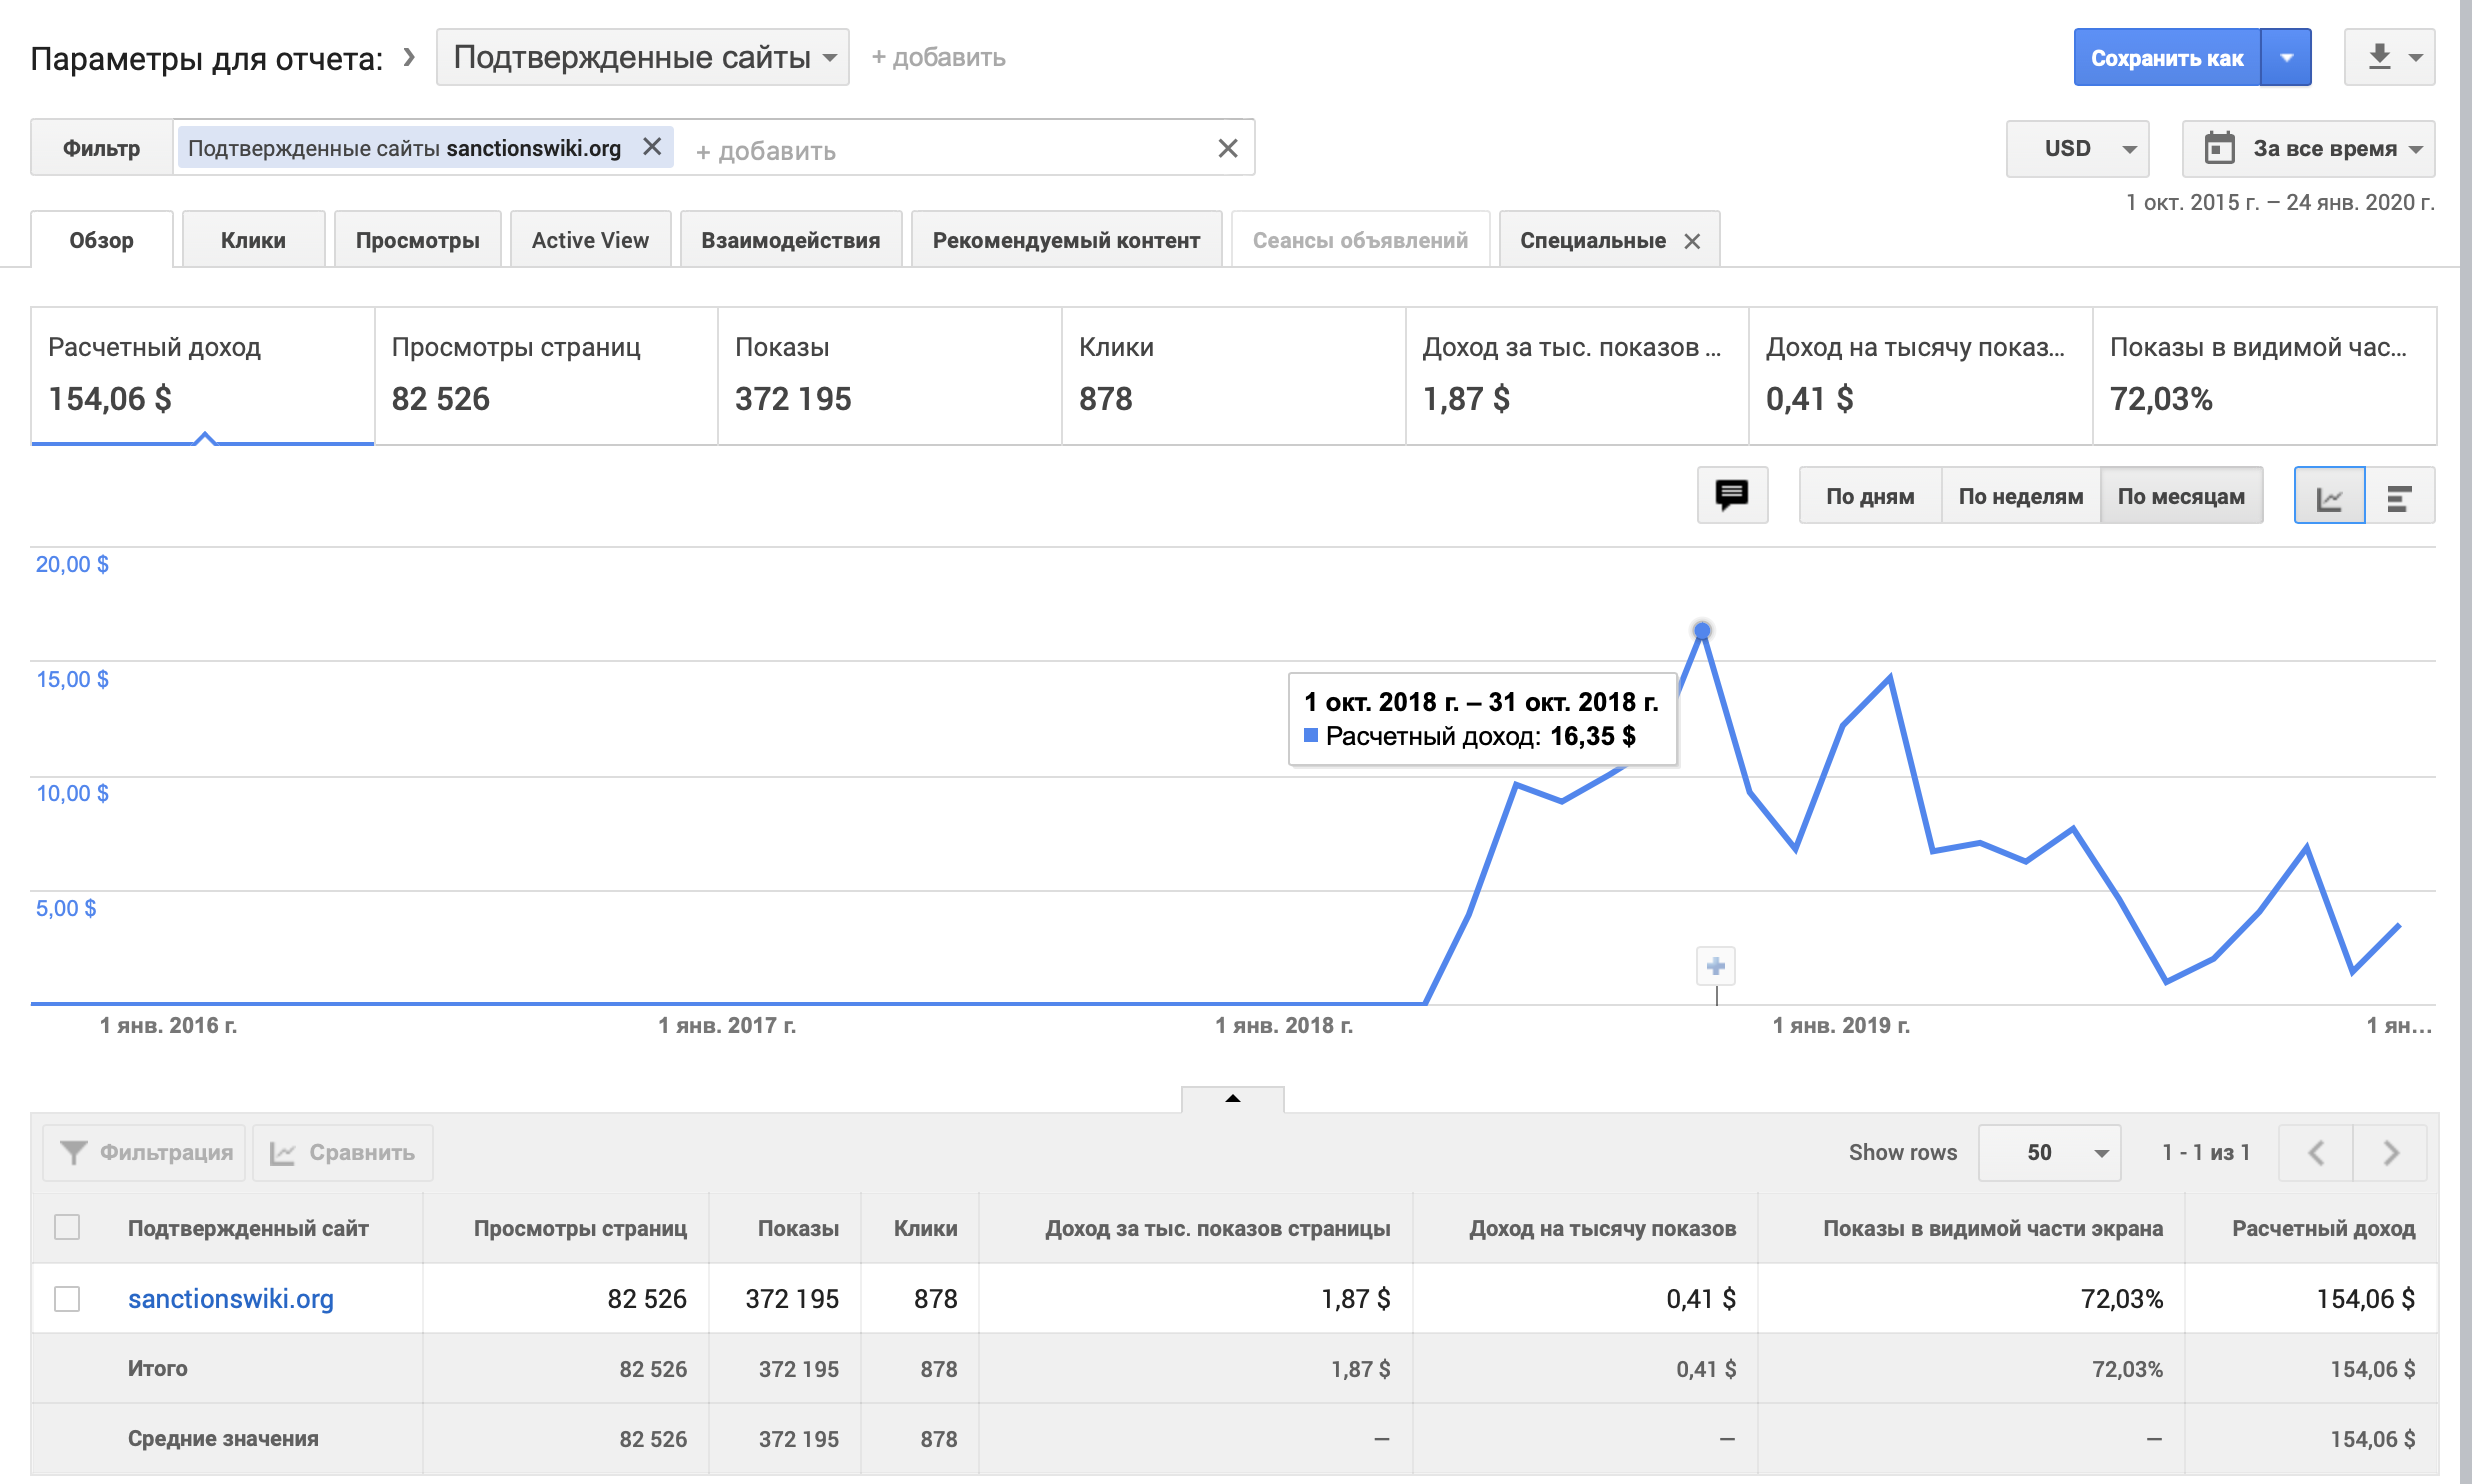Click the Сохранить как button
The image size is (2472, 1484).
click(2166, 58)
